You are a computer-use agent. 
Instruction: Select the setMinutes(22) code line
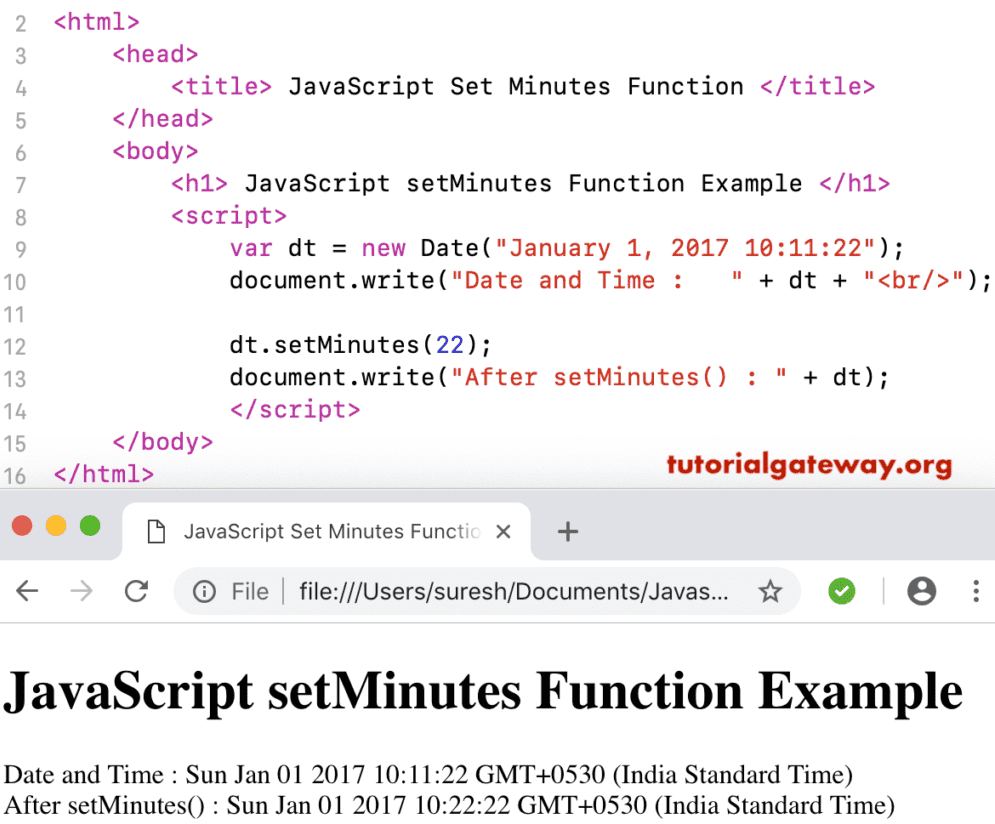point(360,344)
